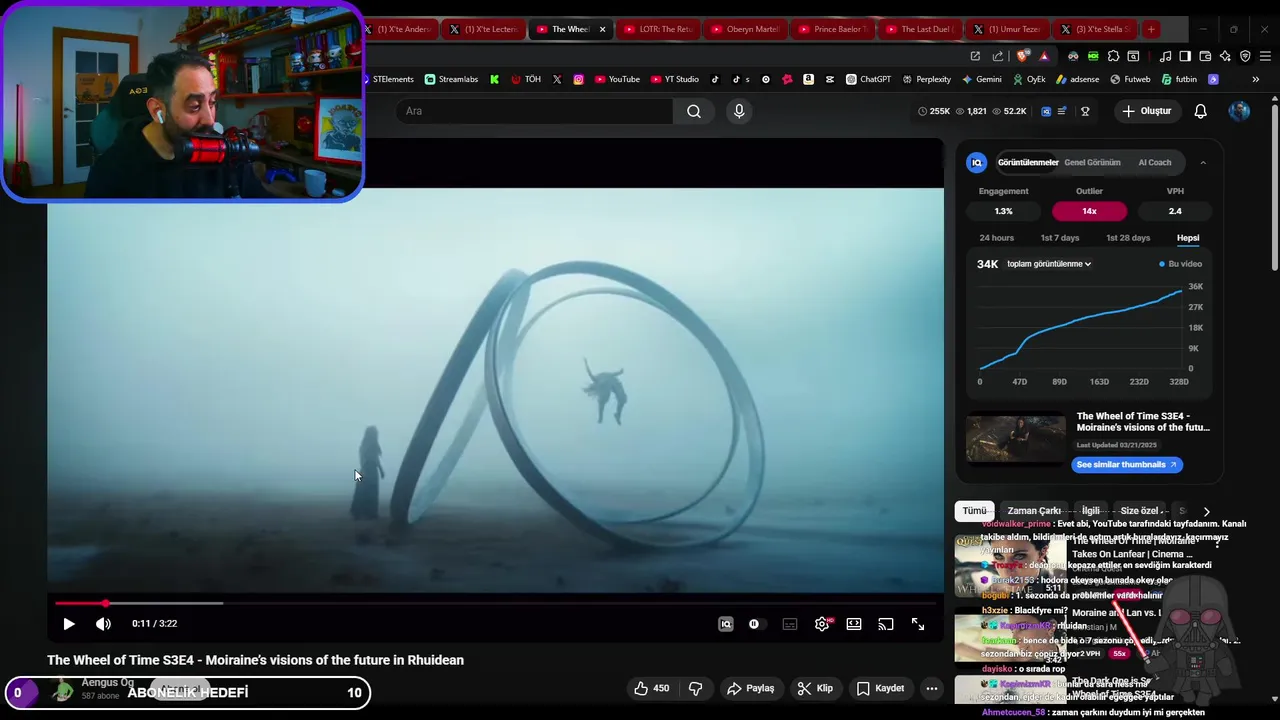Open the Instagram bookmark icon
The width and height of the screenshot is (1280, 720).
coord(578,79)
